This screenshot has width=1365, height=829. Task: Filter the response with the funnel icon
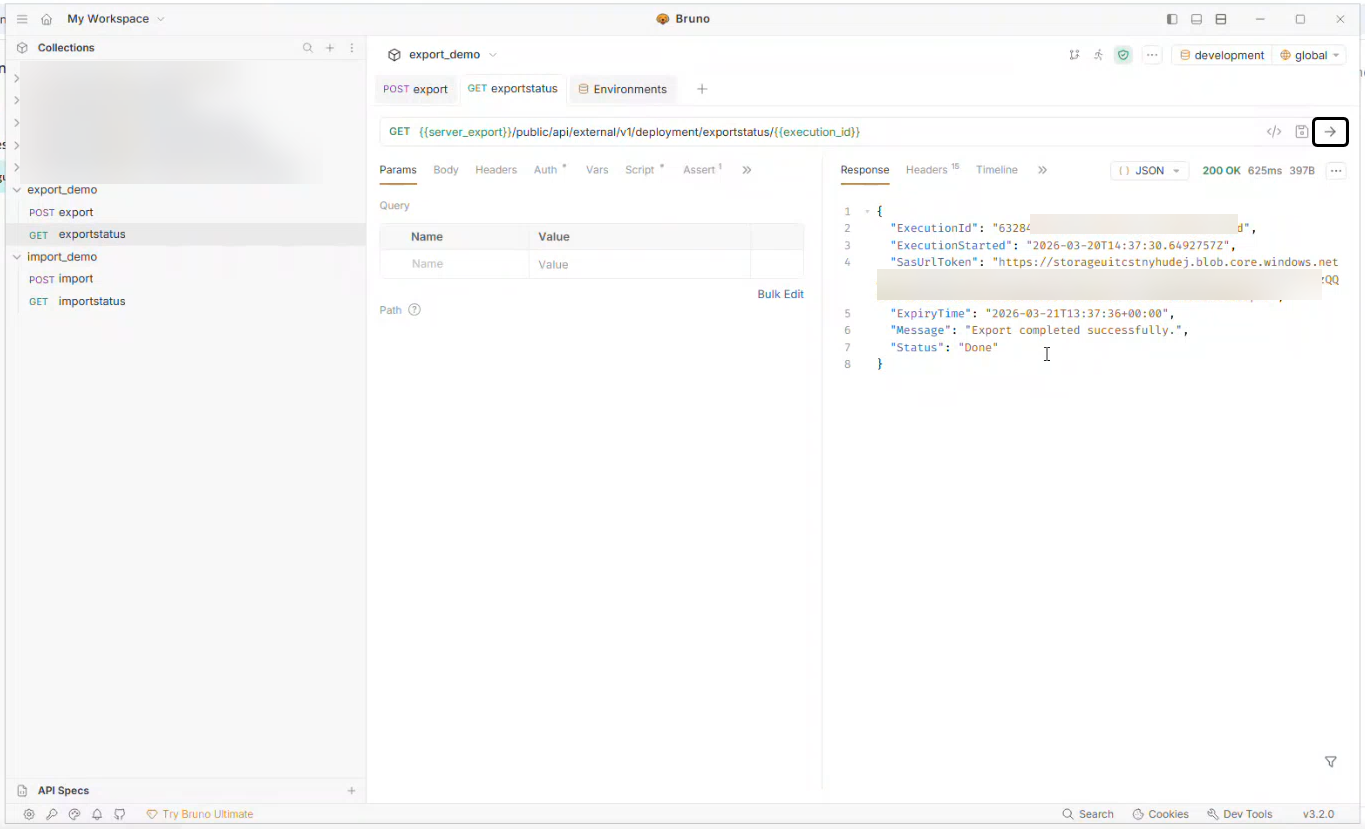coord(1331,762)
